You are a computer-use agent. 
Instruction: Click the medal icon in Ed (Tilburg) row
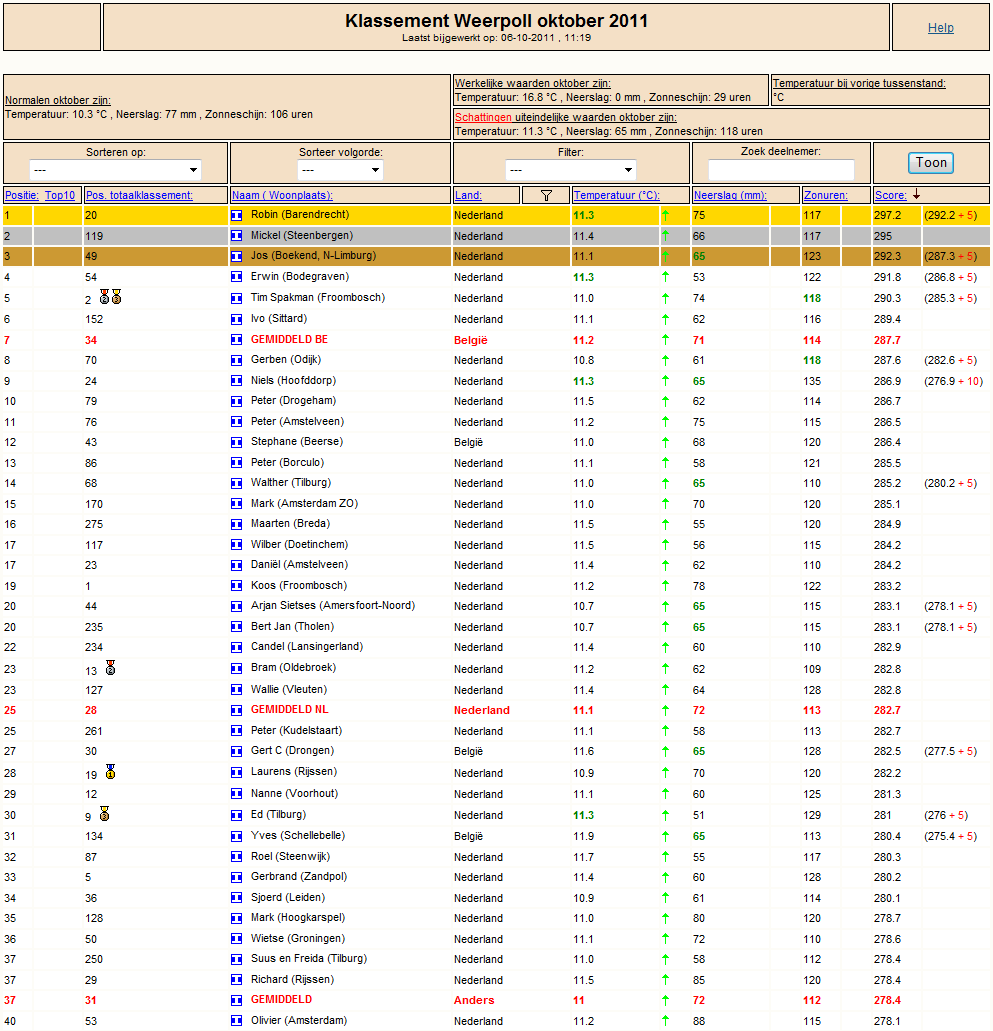point(105,813)
